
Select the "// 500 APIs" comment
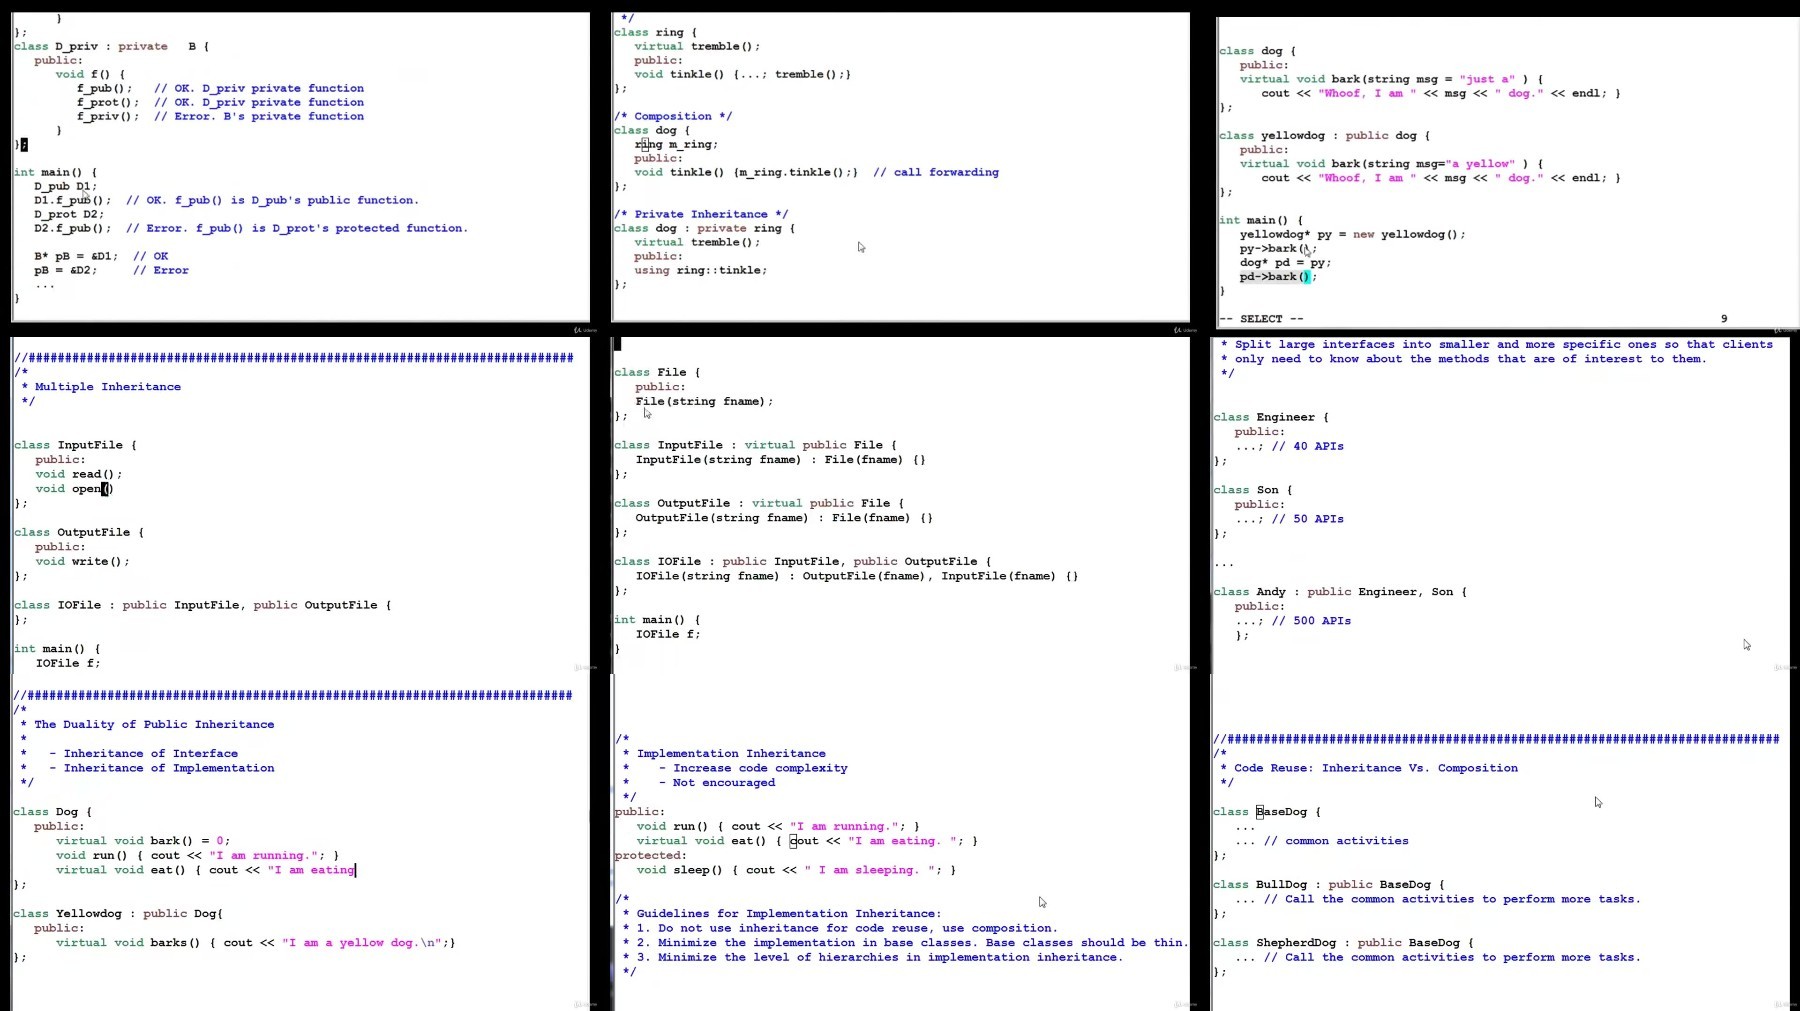[1312, 621]
